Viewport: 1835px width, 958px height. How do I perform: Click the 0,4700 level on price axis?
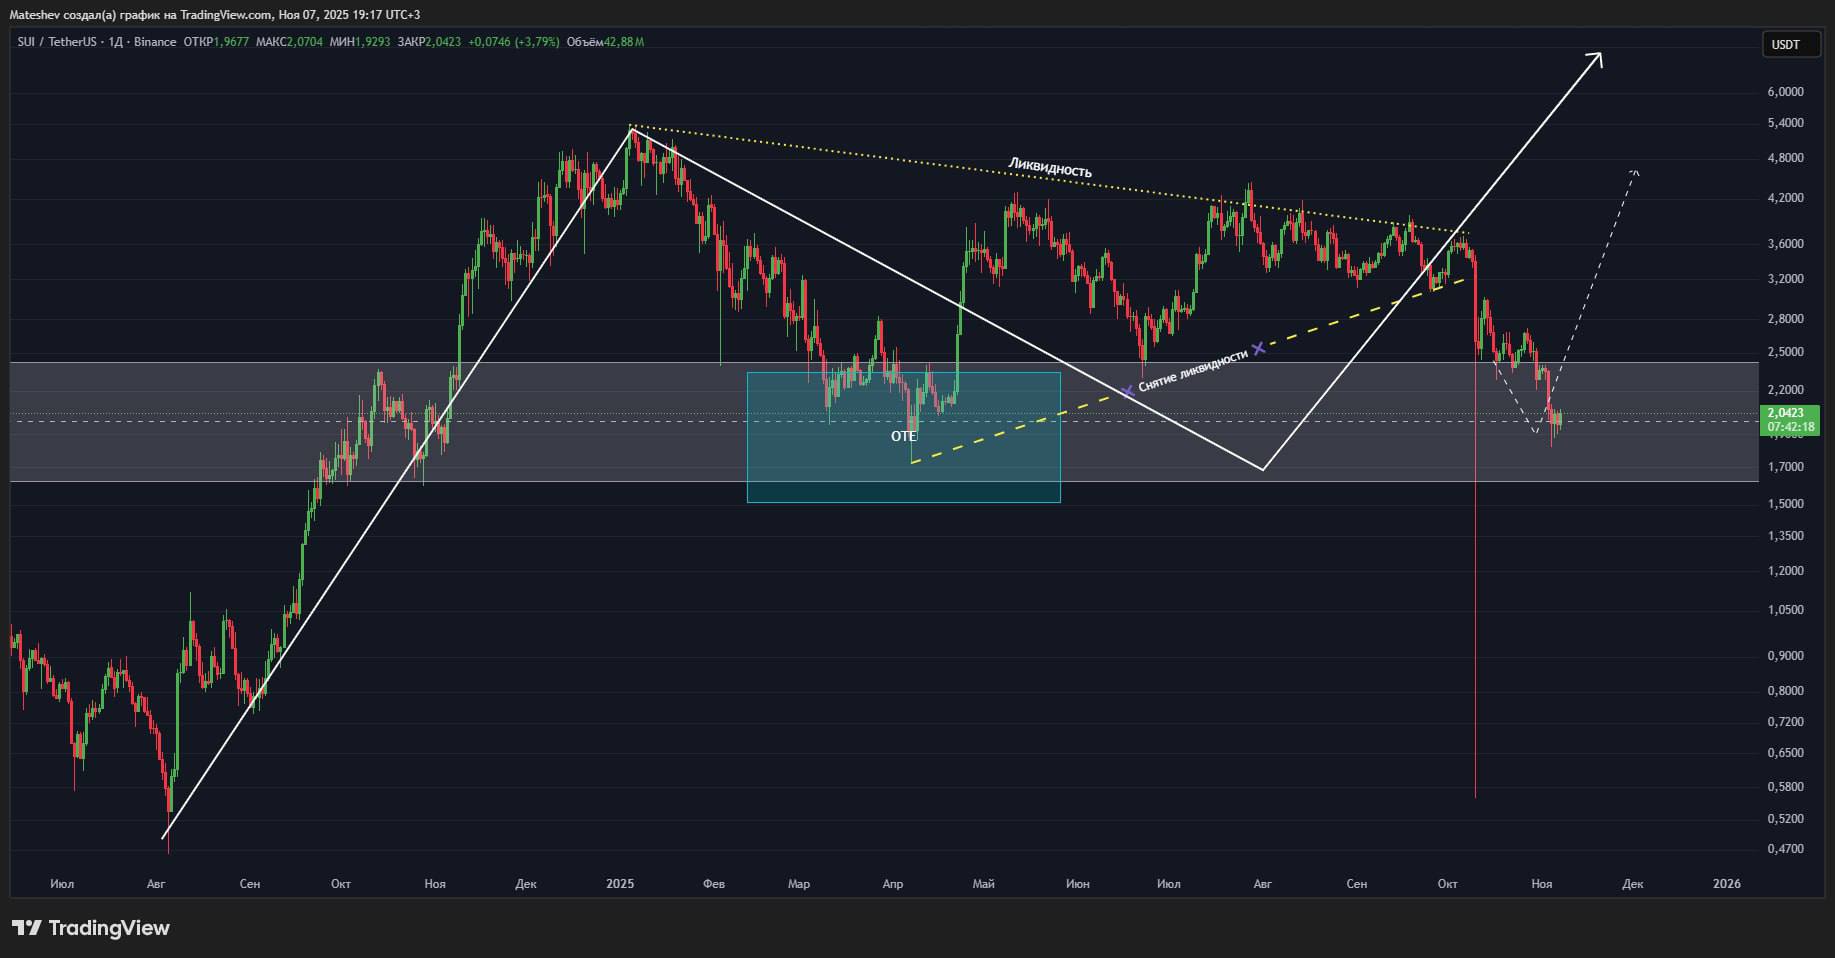click(1785, 849)
